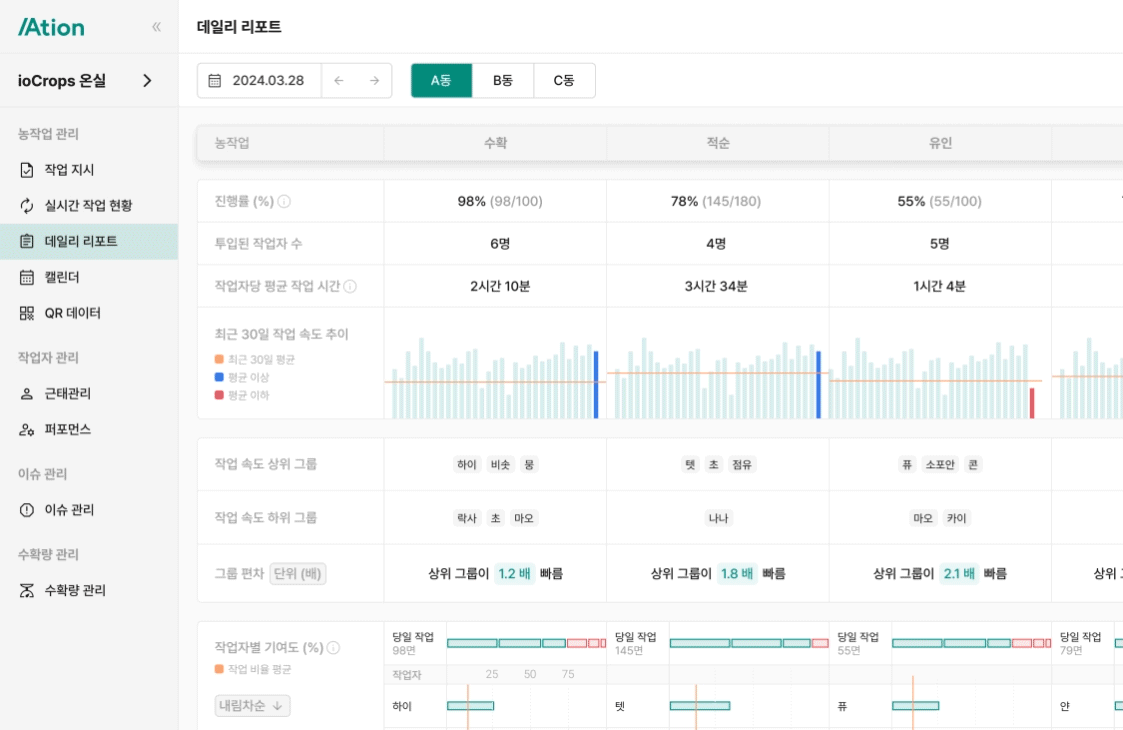Switch to the B동 tab
Screen dimensions: 1123x730
503,80
